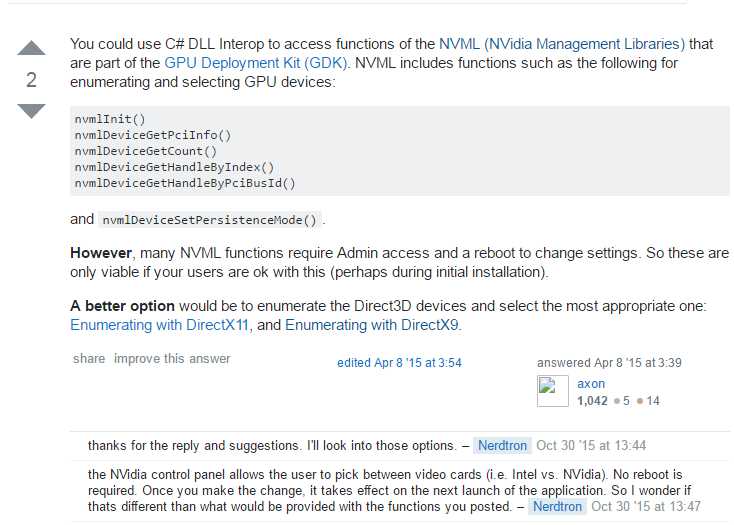Open the GPU Deployment Kit (GDK) link
Image resolution: width=734 pixels, height=525 pixels.
pyautogui.click(x=256, y=63)
